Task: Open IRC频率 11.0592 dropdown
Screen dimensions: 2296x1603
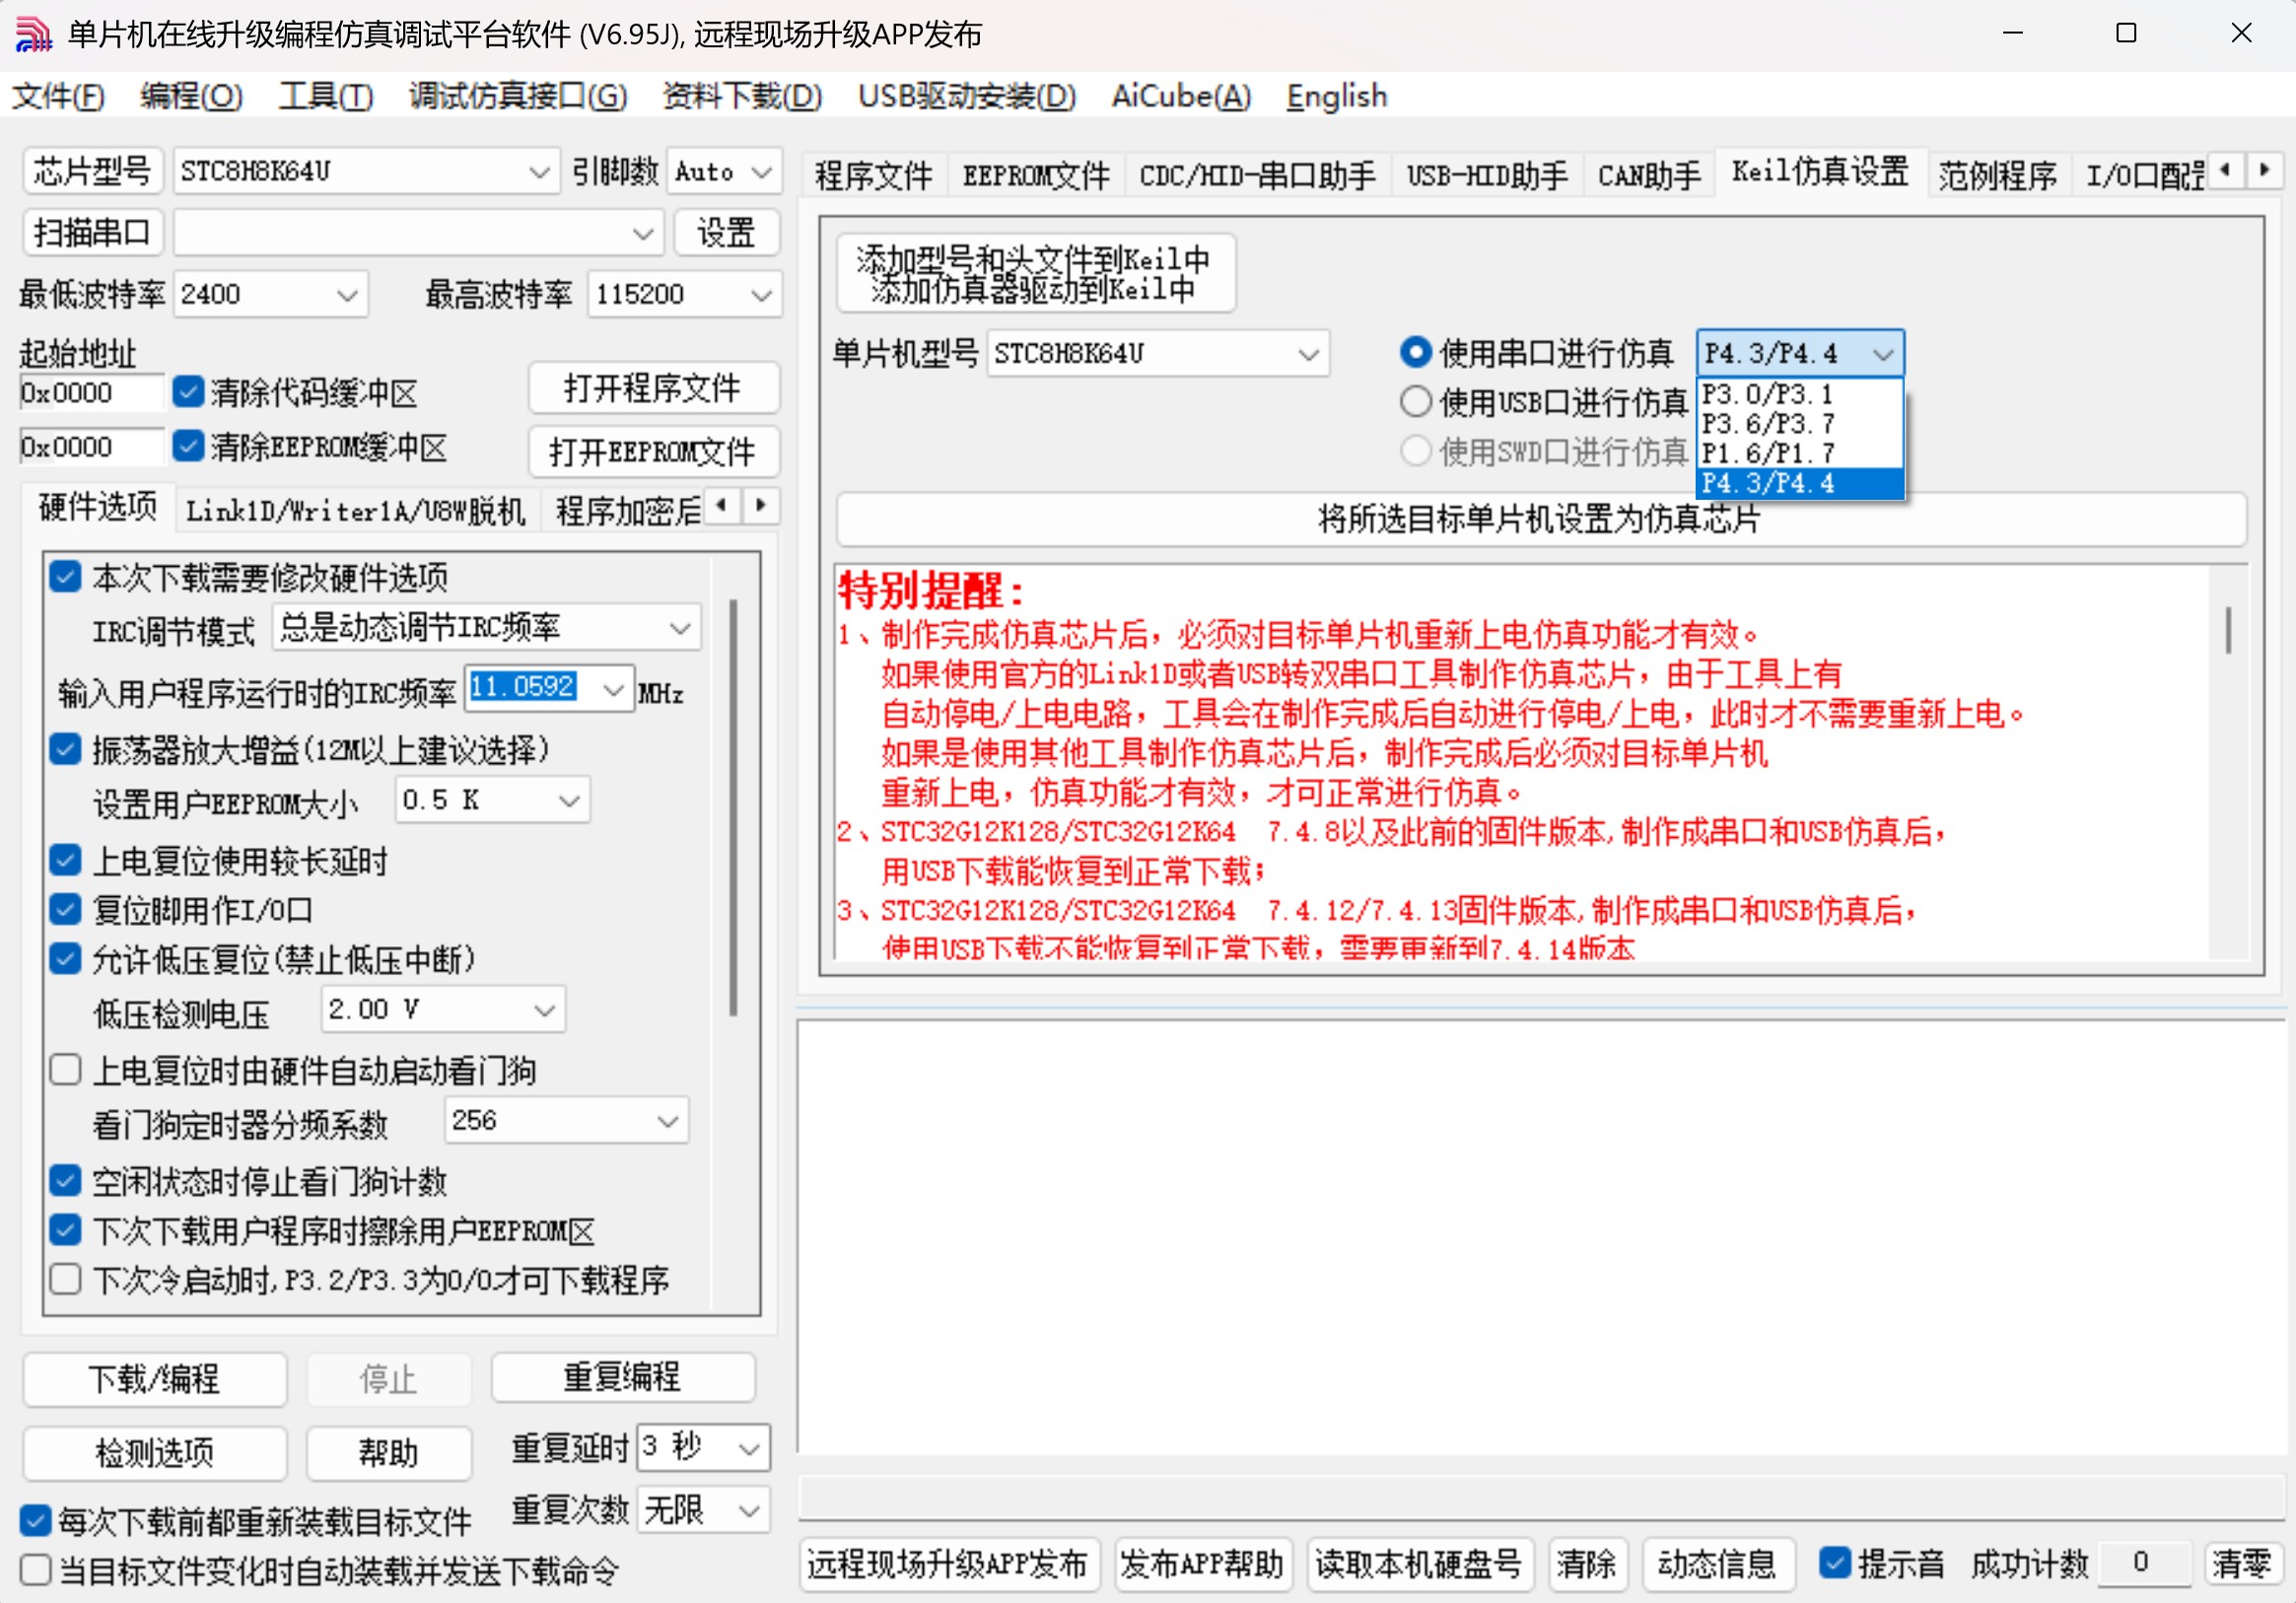Action: pyautogui.click(x=614, y=689)
